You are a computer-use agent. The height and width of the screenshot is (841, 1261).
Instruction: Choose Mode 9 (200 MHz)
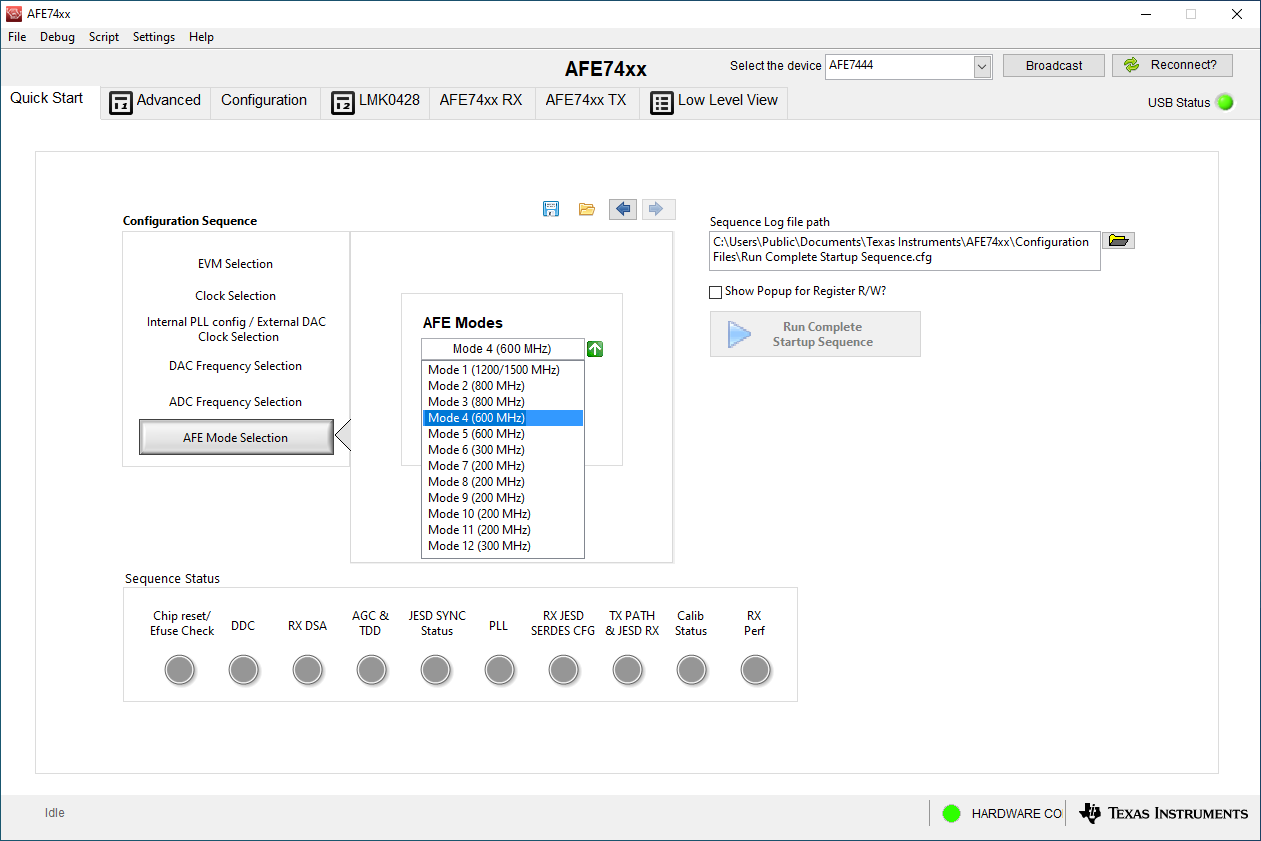(x=503, y=498)
